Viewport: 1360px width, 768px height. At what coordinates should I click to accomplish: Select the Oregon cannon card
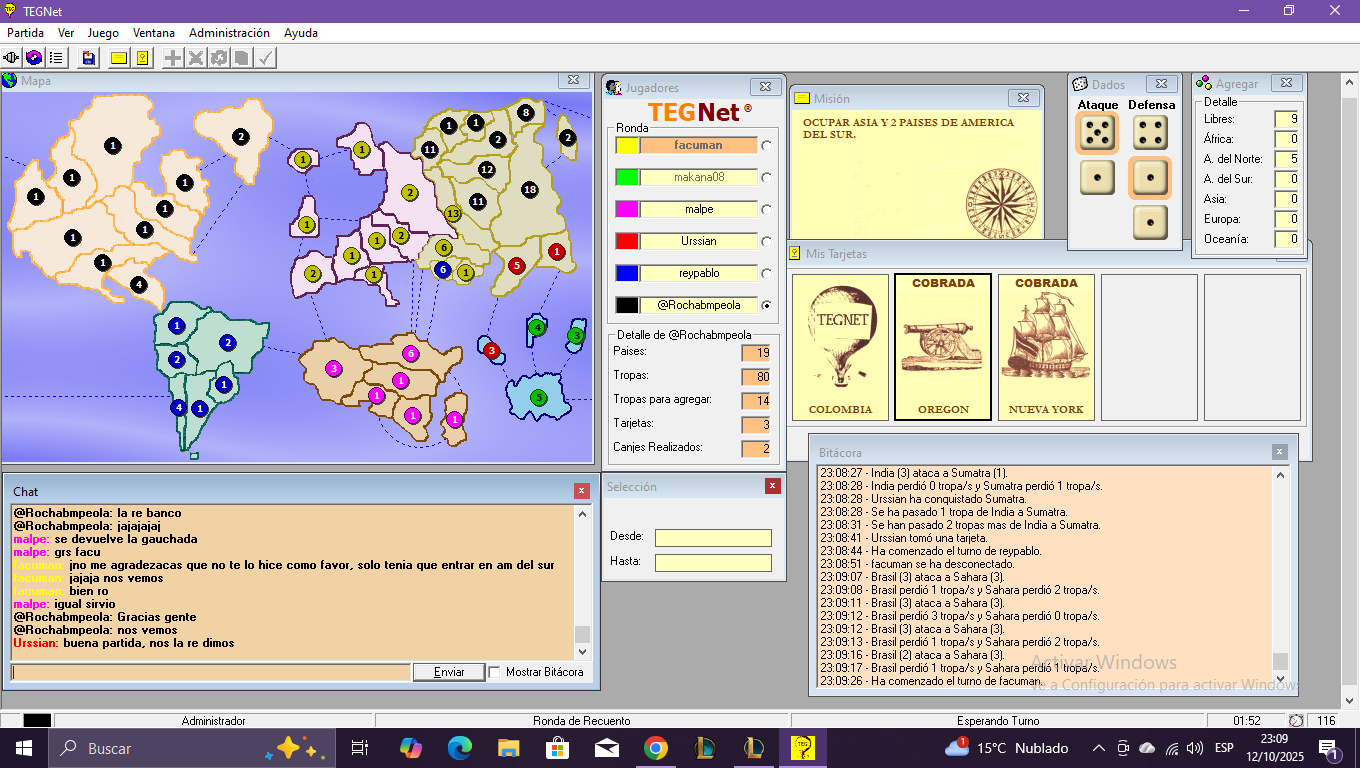[943, 346]
